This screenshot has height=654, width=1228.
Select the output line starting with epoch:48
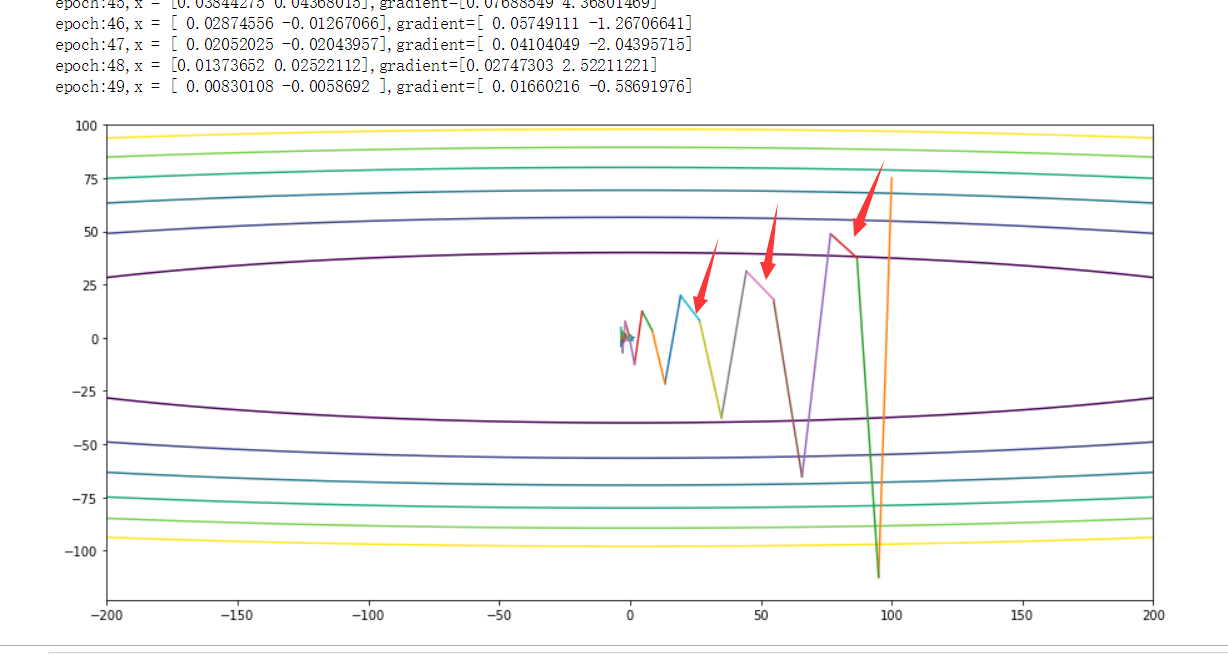[357, 66]
